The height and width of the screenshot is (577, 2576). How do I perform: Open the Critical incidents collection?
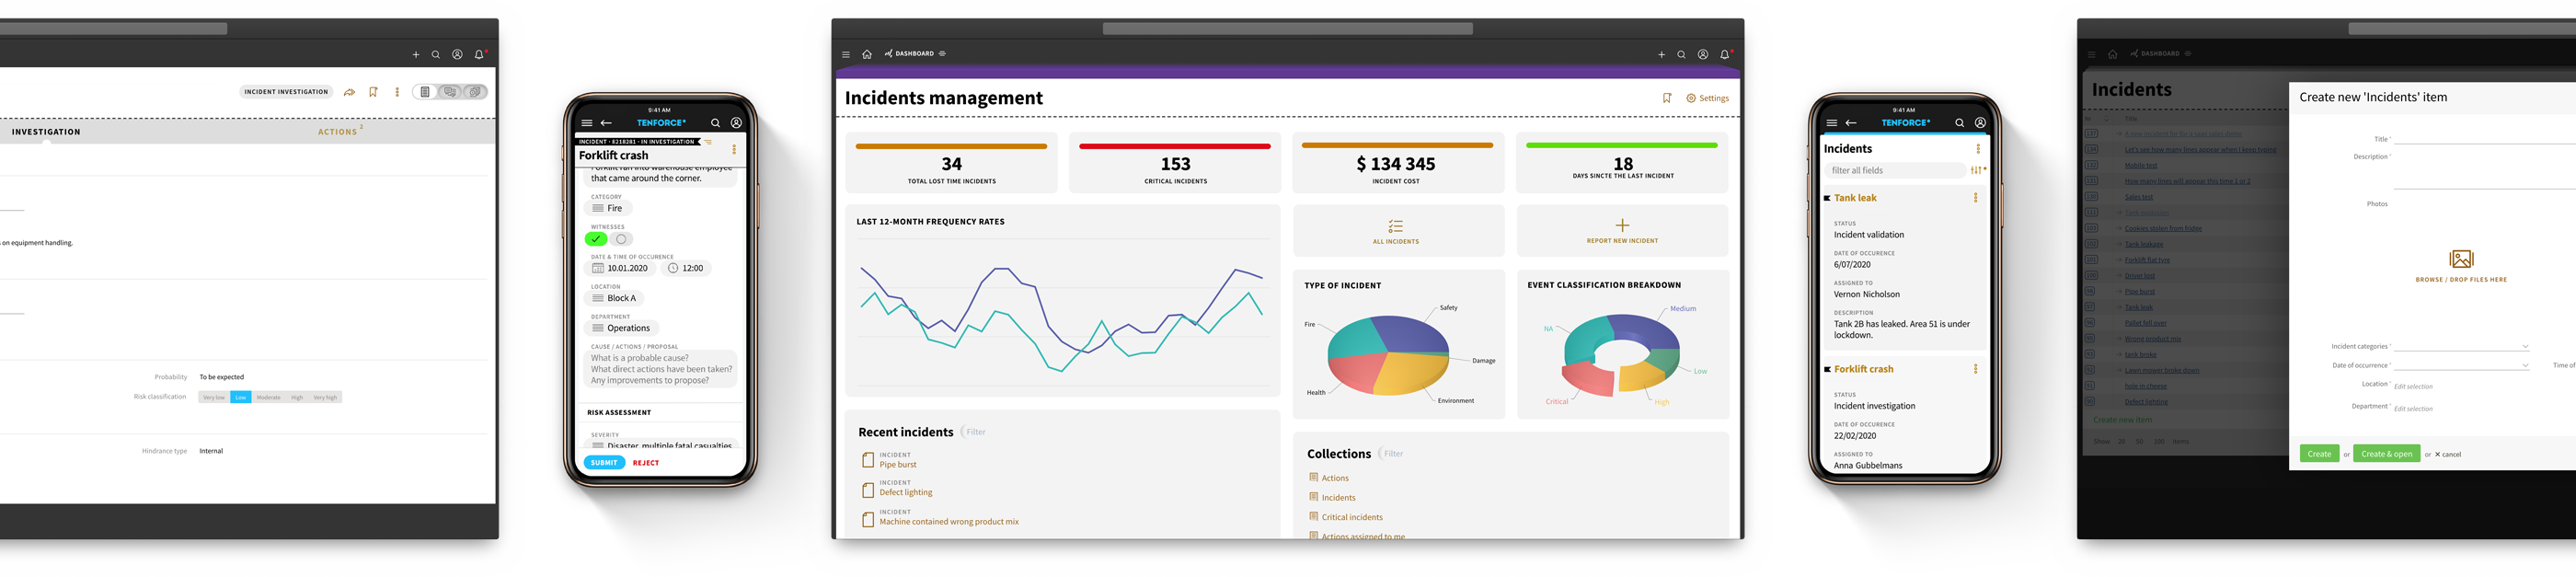[x=1352, y=517]
